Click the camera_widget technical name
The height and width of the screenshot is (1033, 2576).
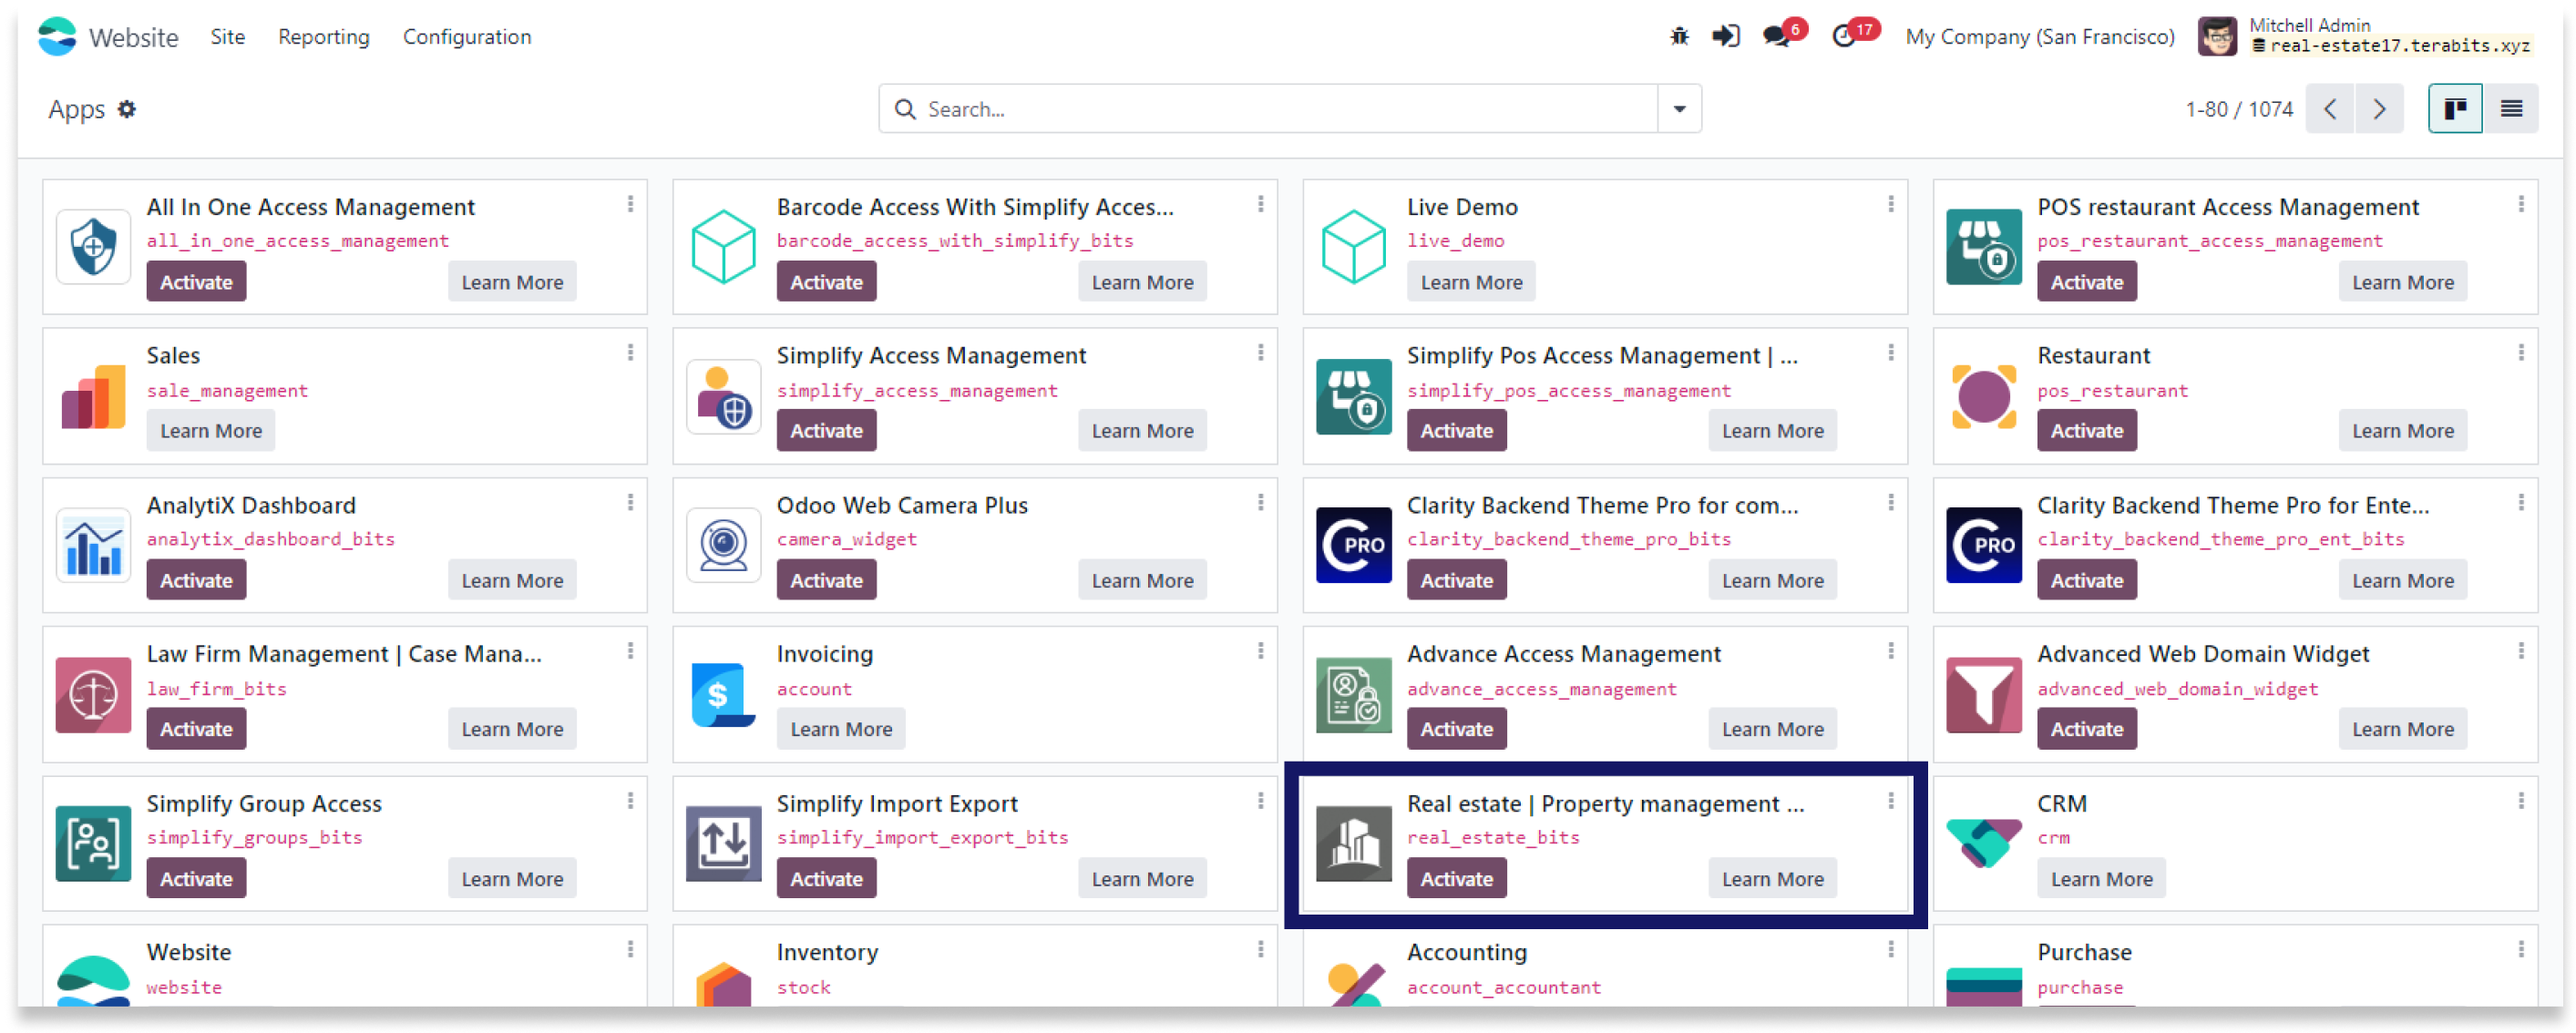846,539
